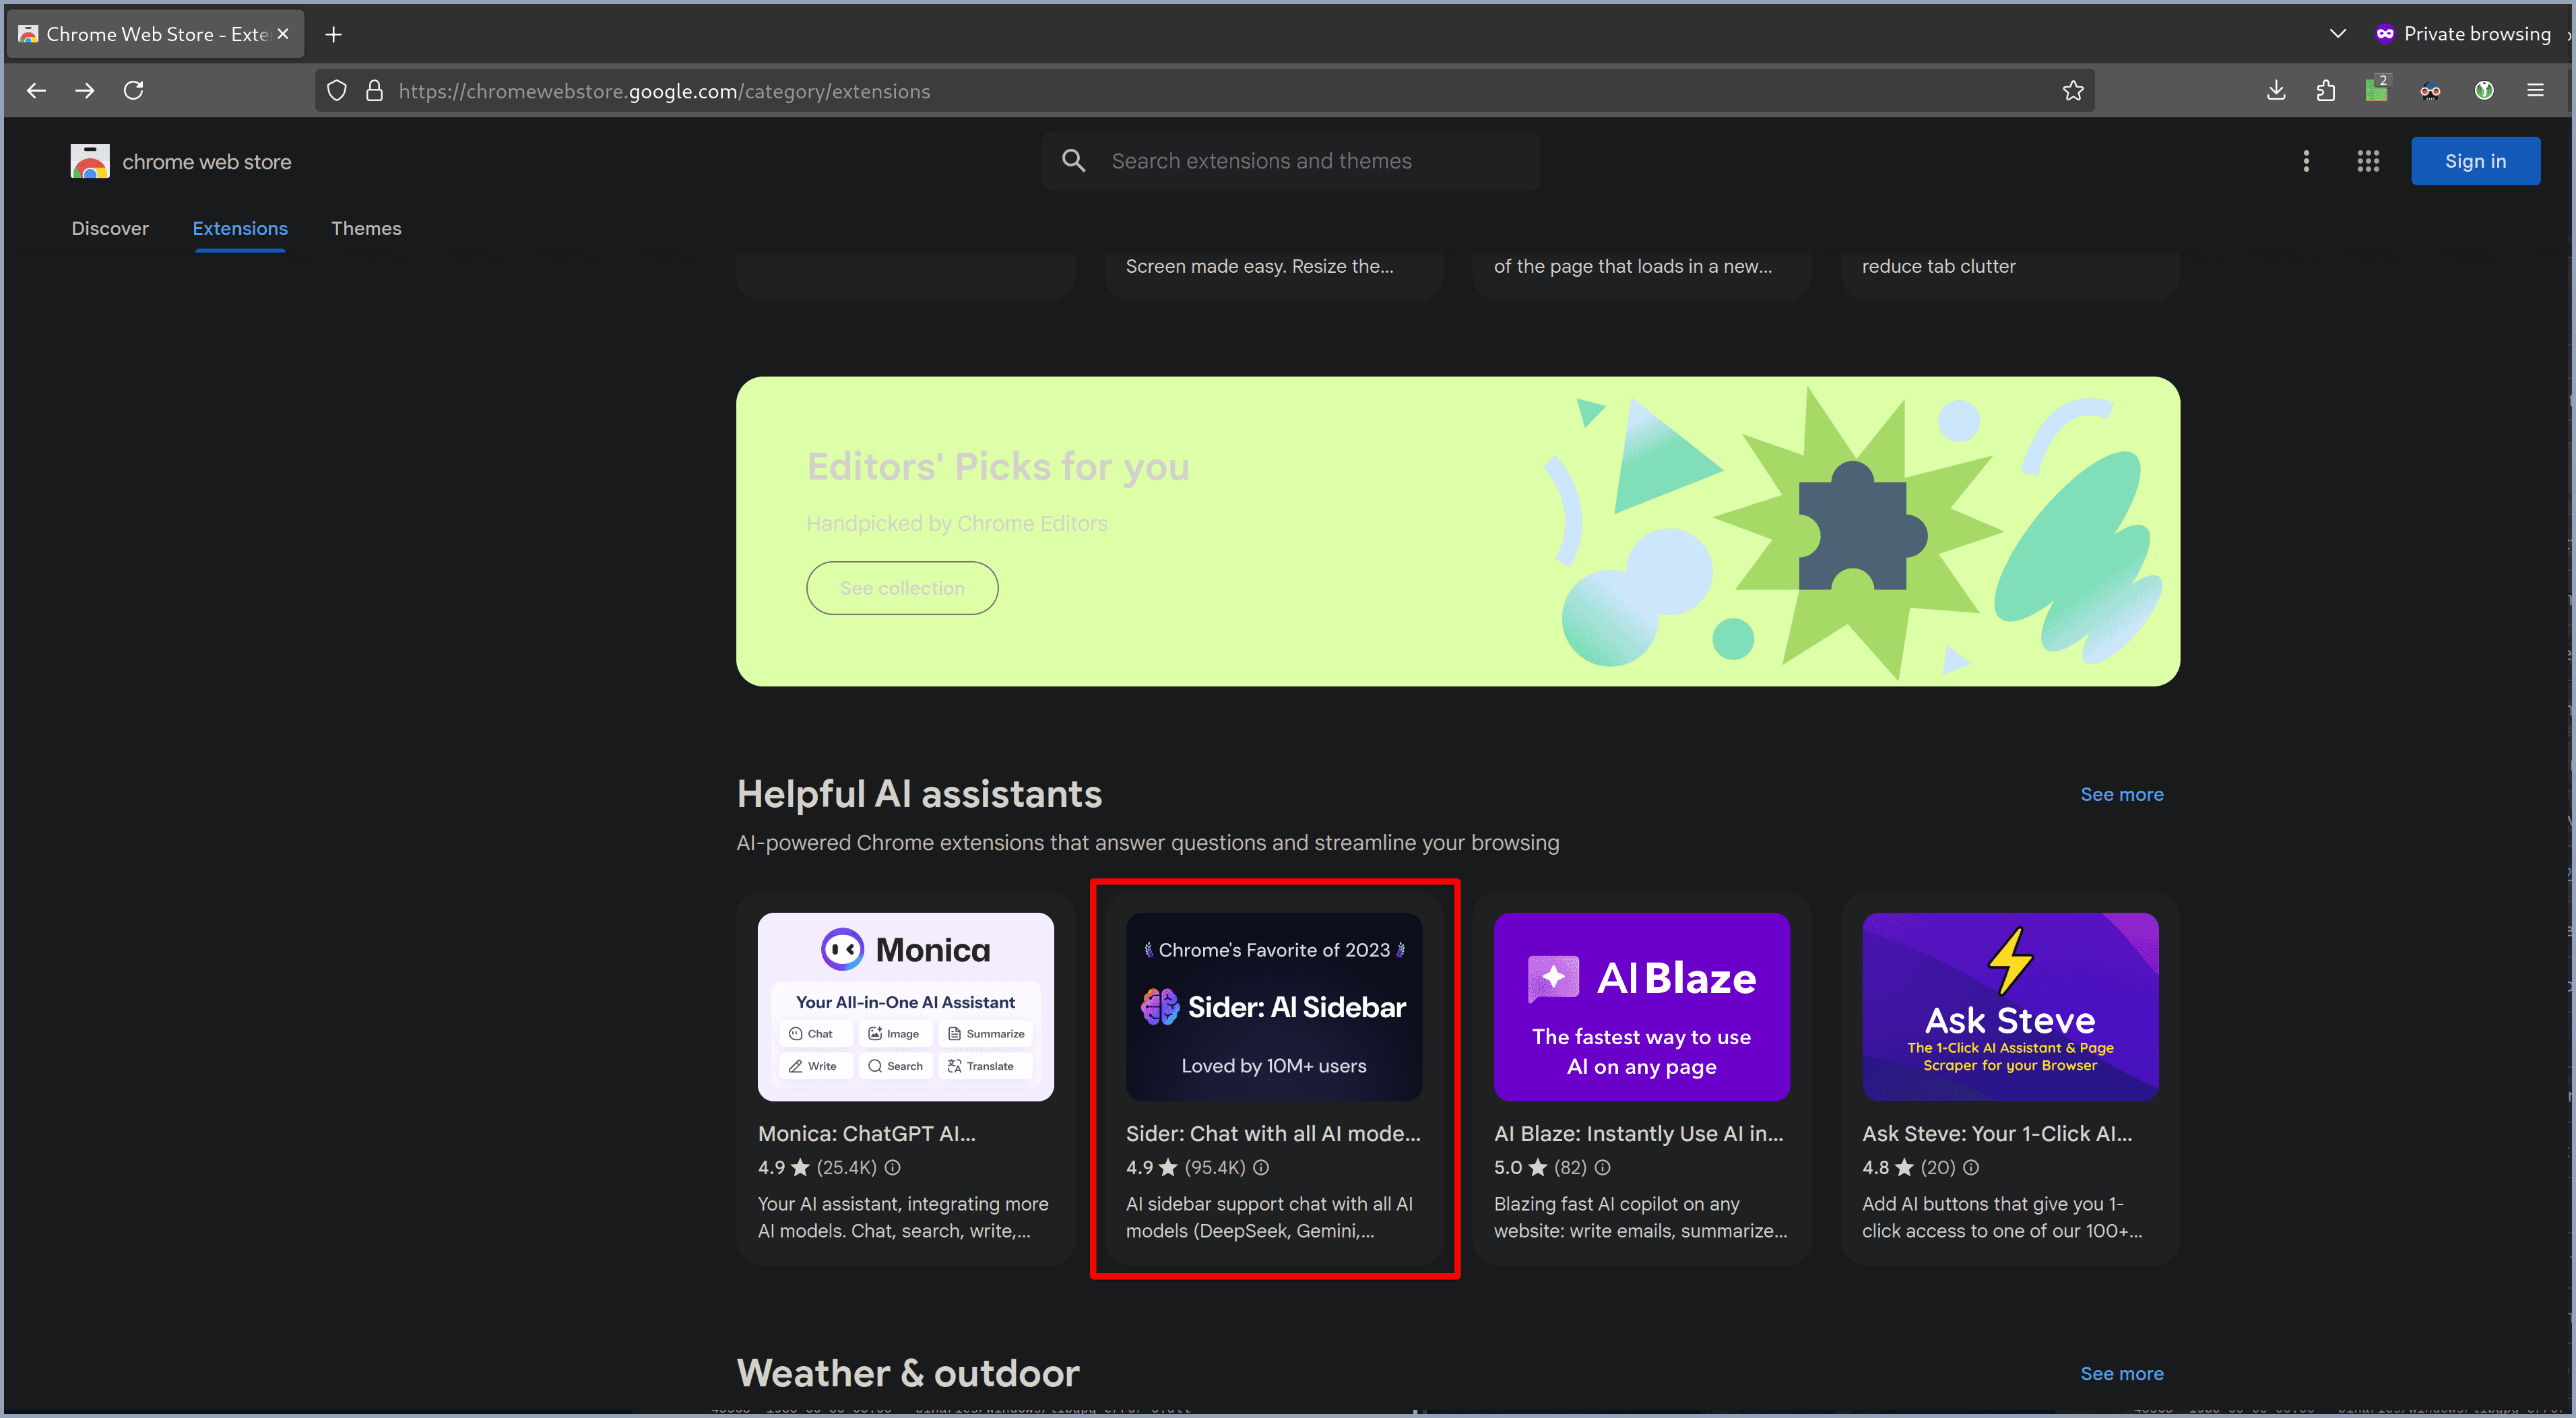Click the See collection button
Viewport: 2576px width, 1418px height.
pyautogui.click(x=902, y=588)
